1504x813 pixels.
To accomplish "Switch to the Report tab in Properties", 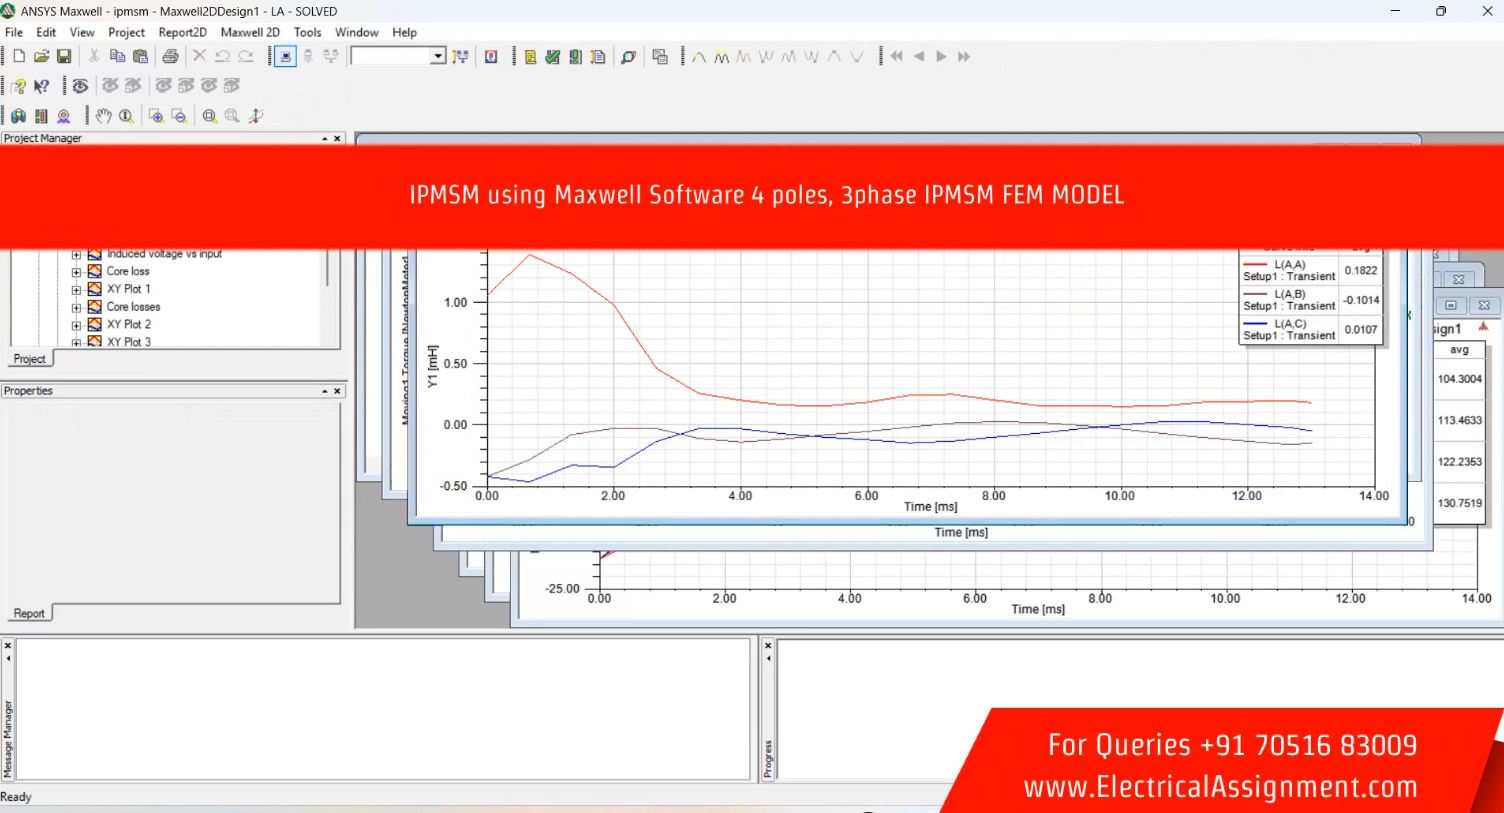I will [29, 614].
